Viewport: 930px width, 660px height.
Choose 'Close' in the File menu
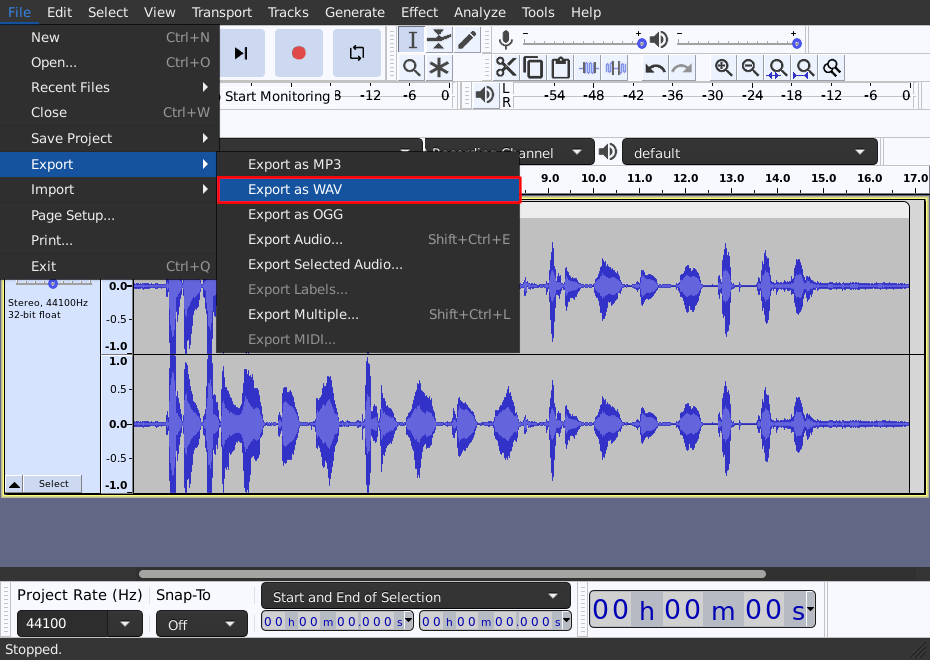[110, 112]
